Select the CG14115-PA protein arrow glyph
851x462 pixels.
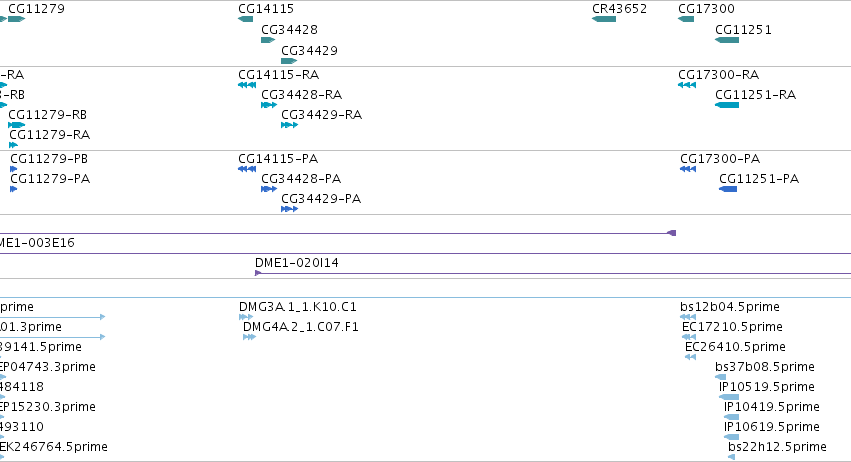tap(247, 169)
